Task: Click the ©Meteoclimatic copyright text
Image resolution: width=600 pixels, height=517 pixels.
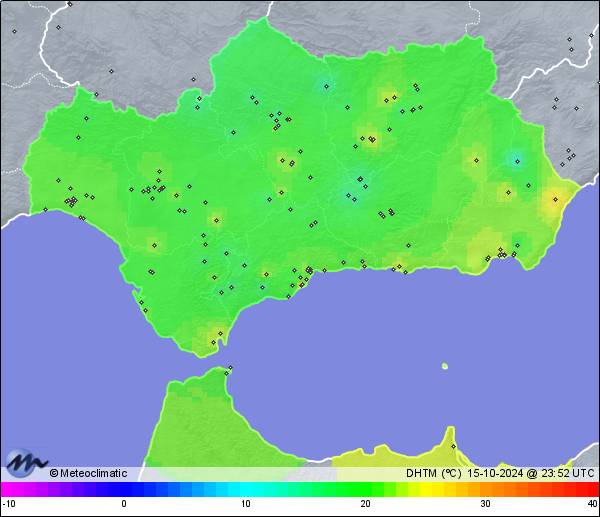Action: click(88, 473)
